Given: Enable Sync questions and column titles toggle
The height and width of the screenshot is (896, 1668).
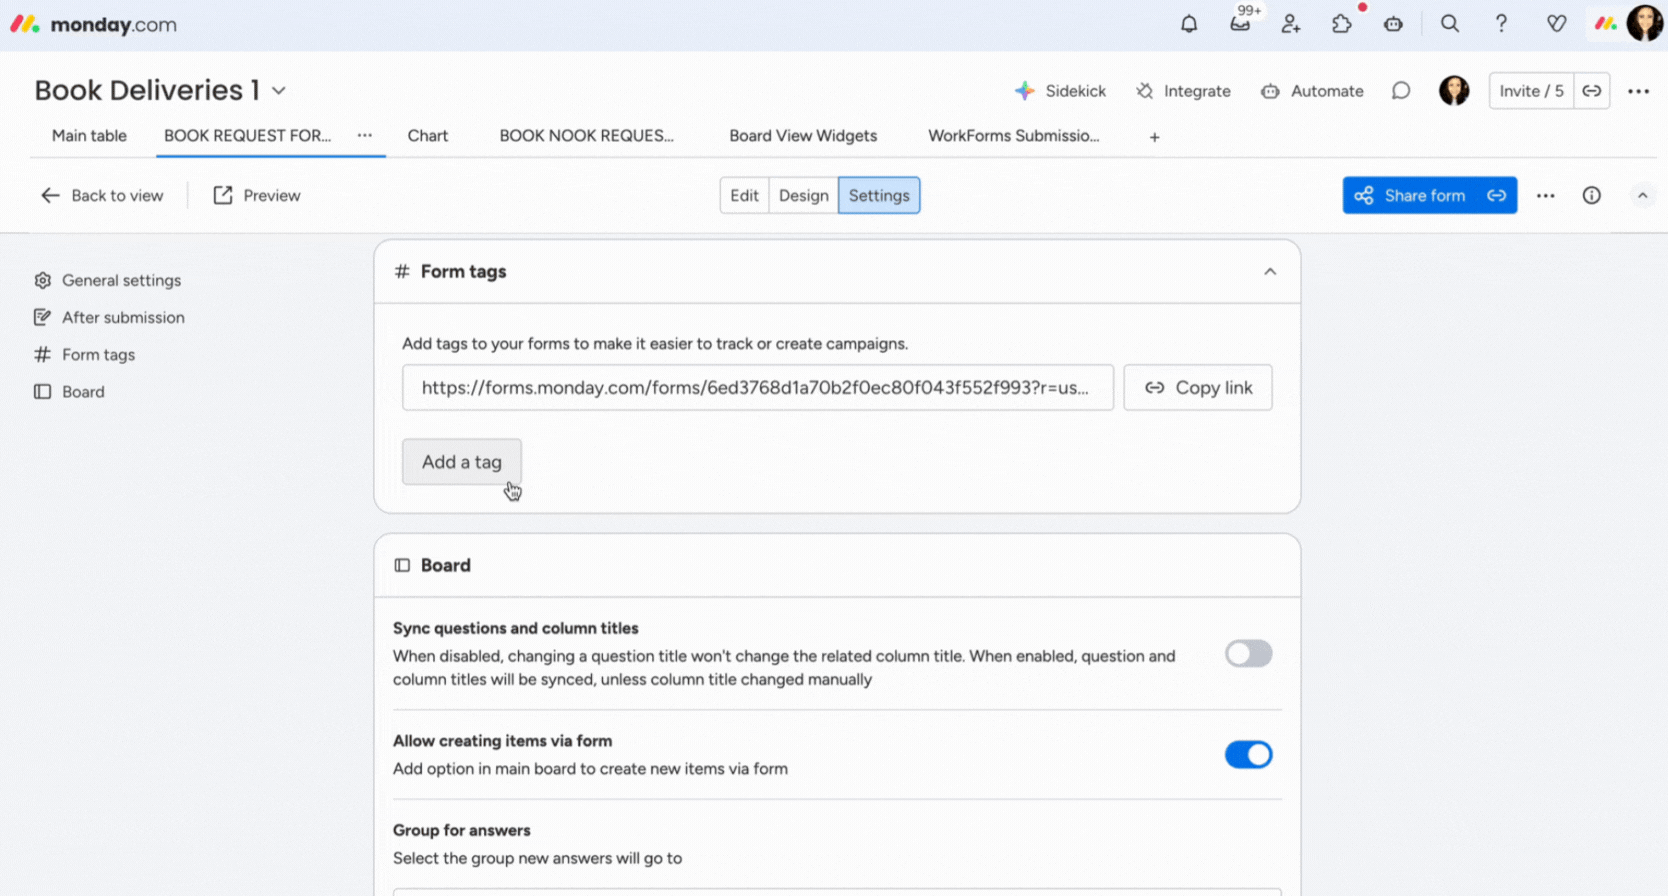Looking at the screenshot, I should click(1248, 654).
